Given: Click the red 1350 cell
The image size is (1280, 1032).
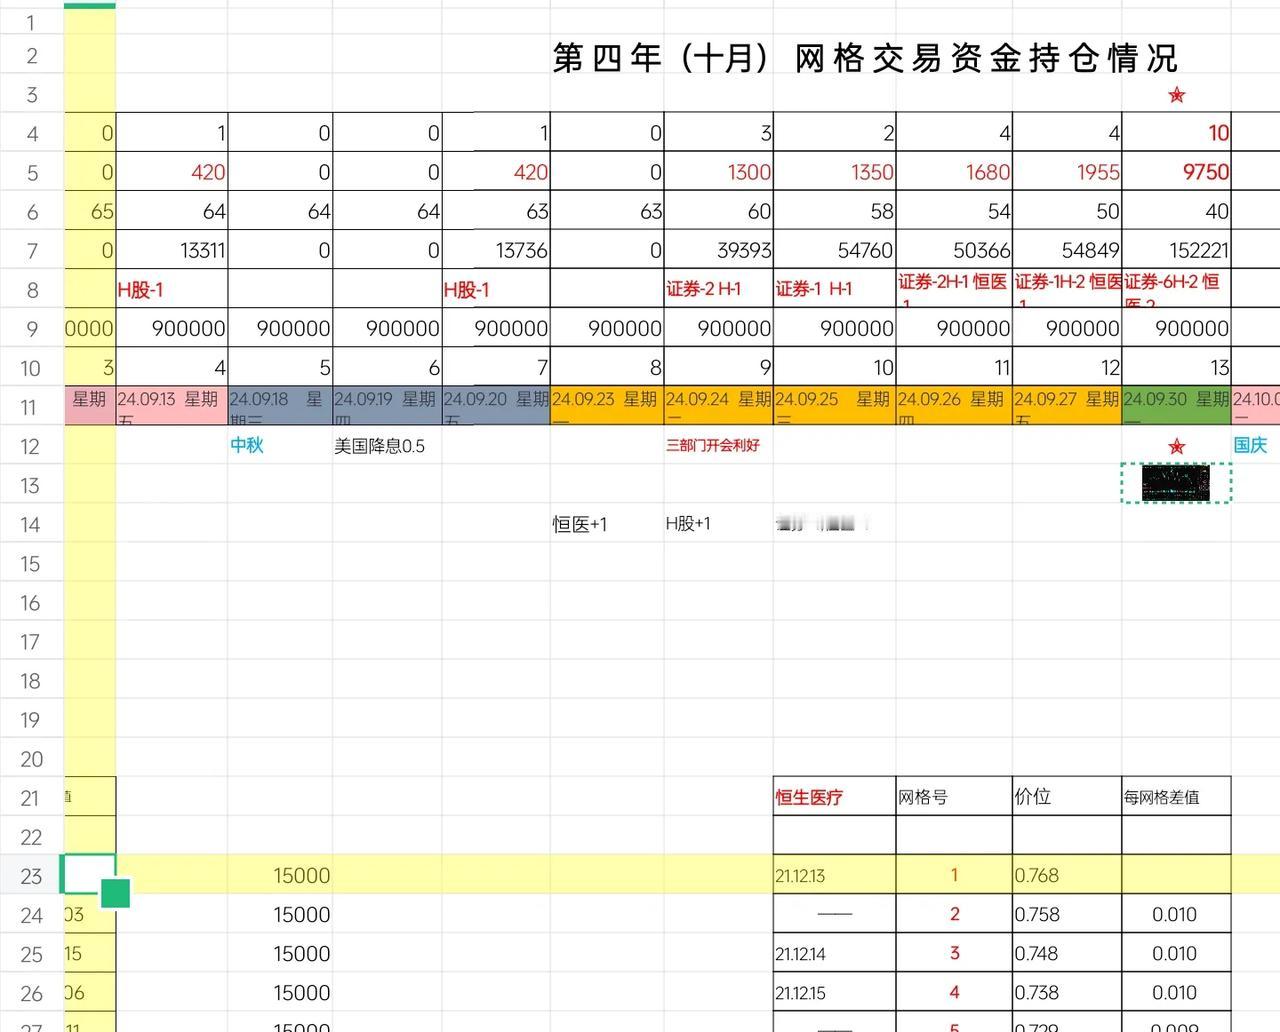Looking at the screenshot, I should tap(834, 172).
